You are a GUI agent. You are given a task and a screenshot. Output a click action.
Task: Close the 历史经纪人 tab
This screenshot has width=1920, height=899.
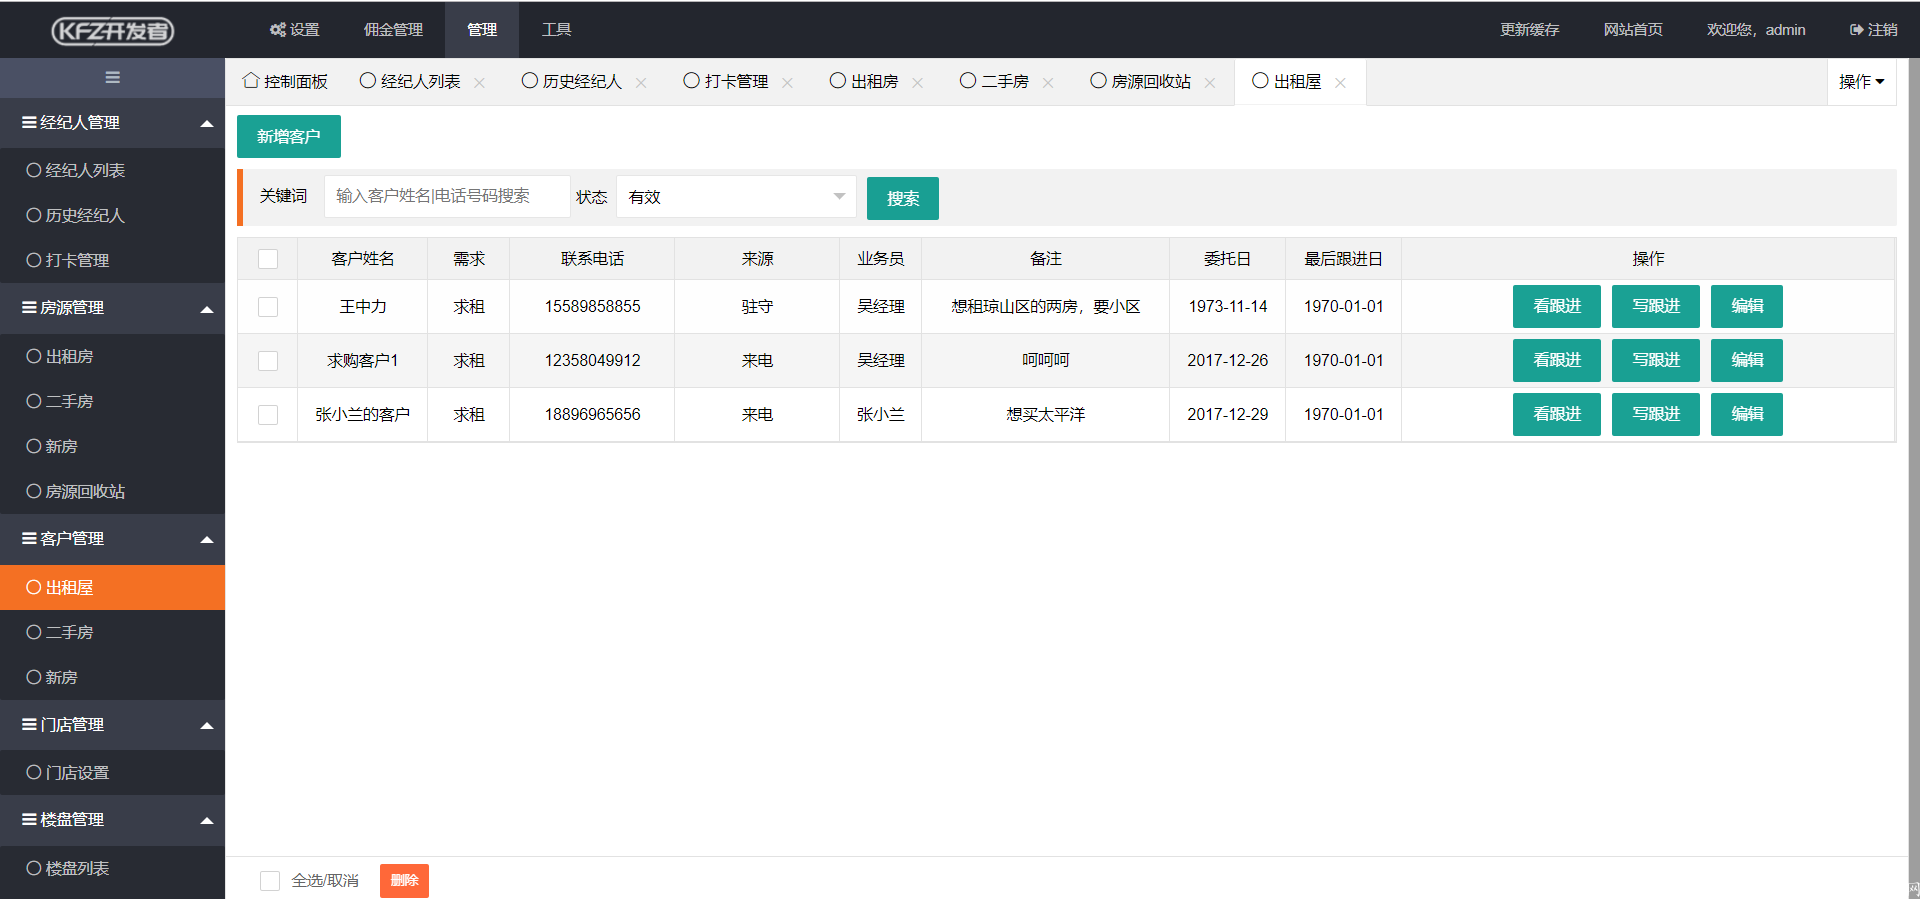coord(641,83)
